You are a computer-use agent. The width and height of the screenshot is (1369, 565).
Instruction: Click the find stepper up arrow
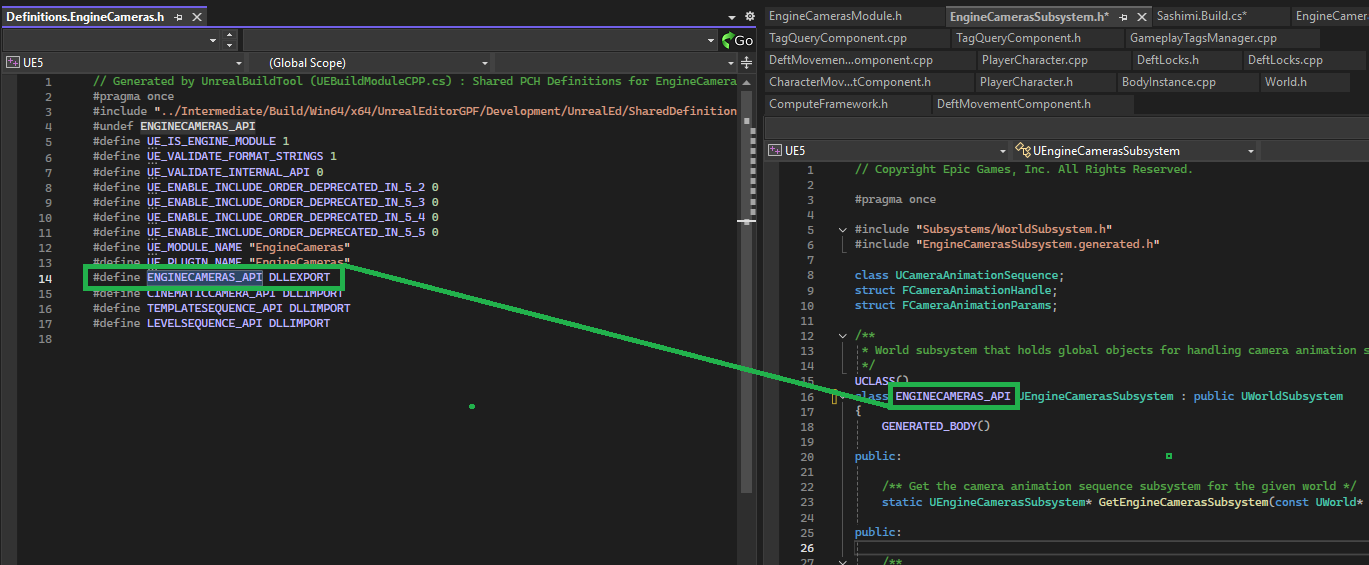230,35
